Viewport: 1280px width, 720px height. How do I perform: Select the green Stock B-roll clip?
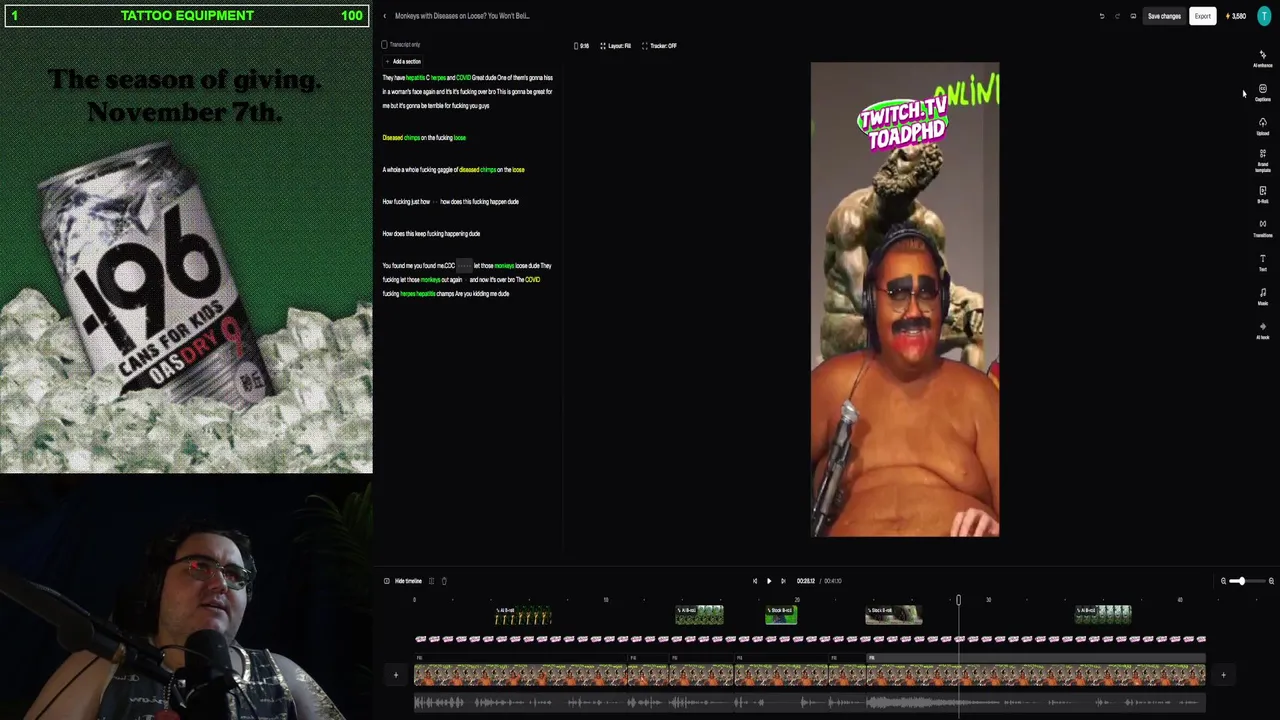click(781, 615)
